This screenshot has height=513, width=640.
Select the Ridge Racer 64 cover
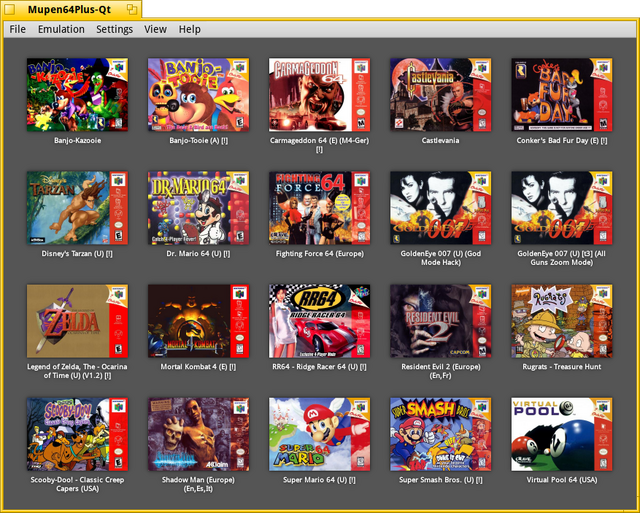319,321
